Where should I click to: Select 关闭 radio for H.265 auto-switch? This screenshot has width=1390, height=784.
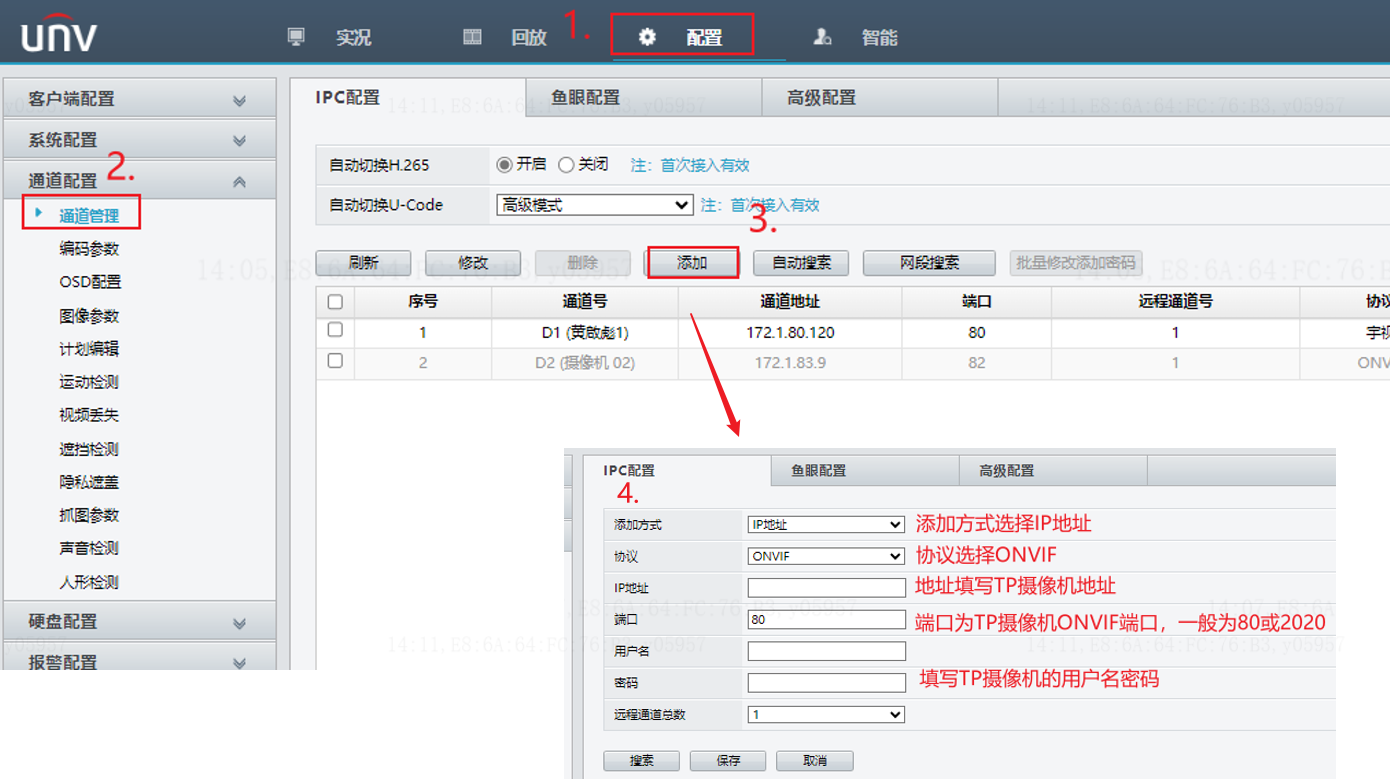coord(568,165)
